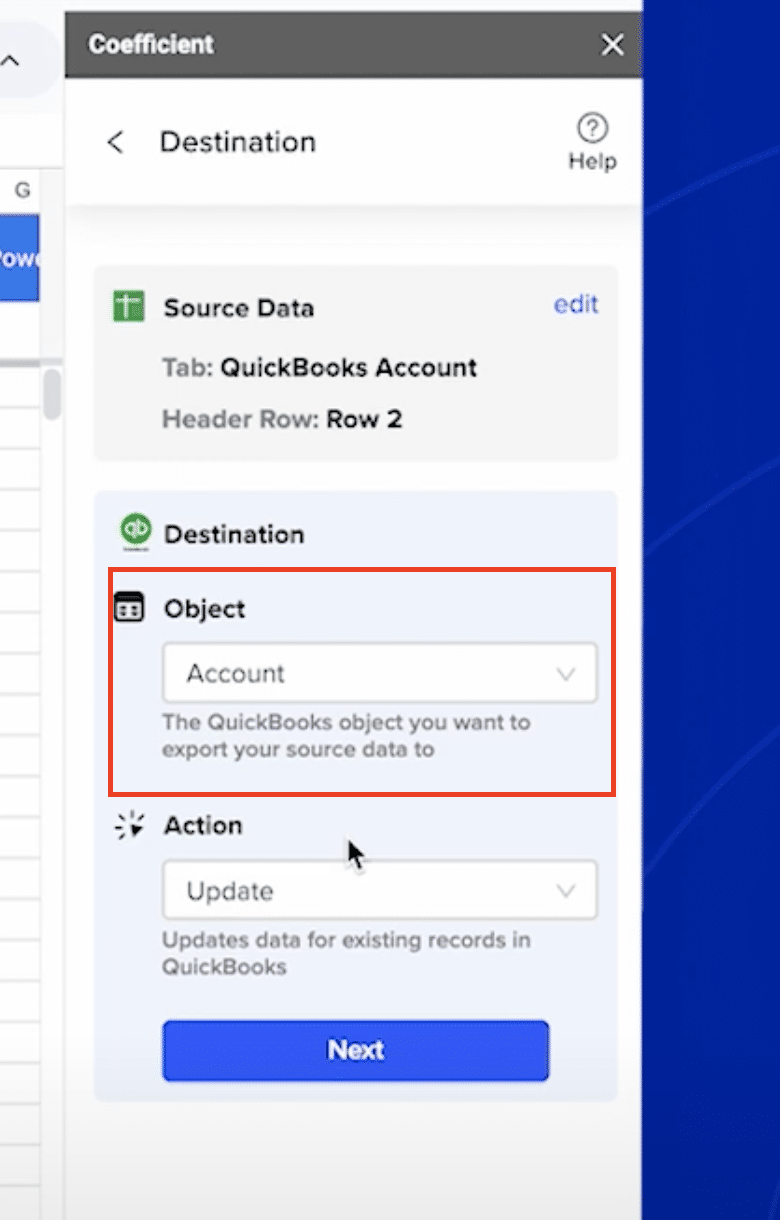Click the edit link in Source Data

click(x=576, y=304)
